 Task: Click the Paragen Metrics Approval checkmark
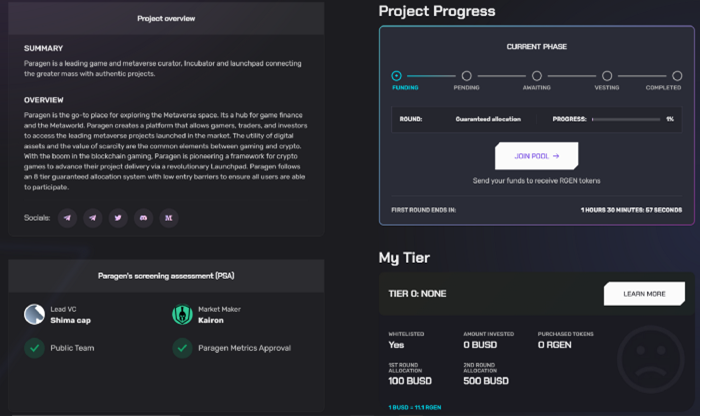click(x=182, y=348)
